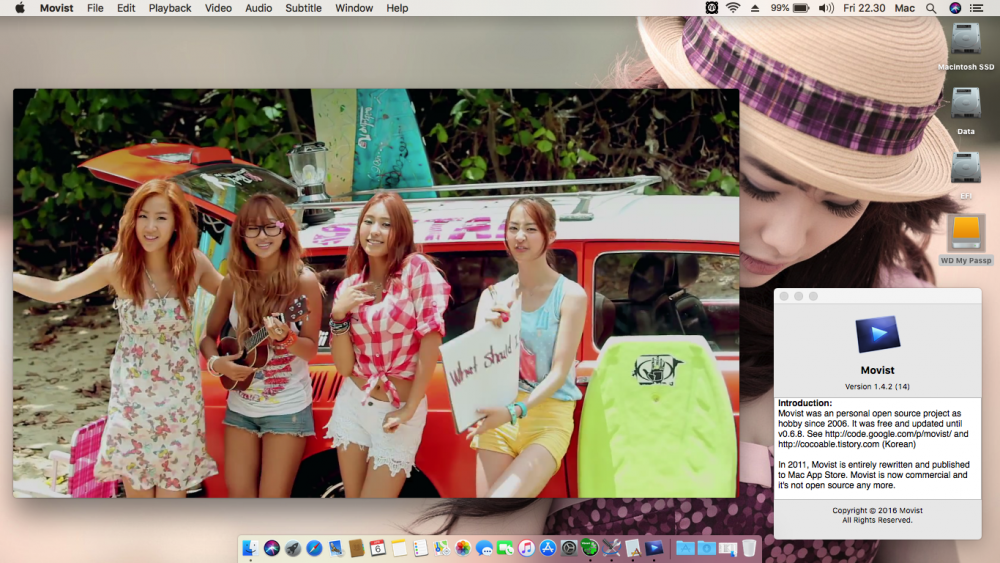Click the clock showing Fri 22.30
Image resolution: width=1000 pixels, height=563 pixels.
pos(864,8)
